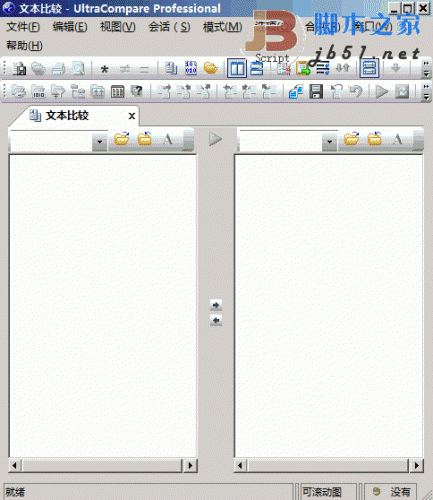The image size is (433, 500).
Task: Click the printer icon in top toolbar
Action: pyautogui.click(x=59, y=69)
